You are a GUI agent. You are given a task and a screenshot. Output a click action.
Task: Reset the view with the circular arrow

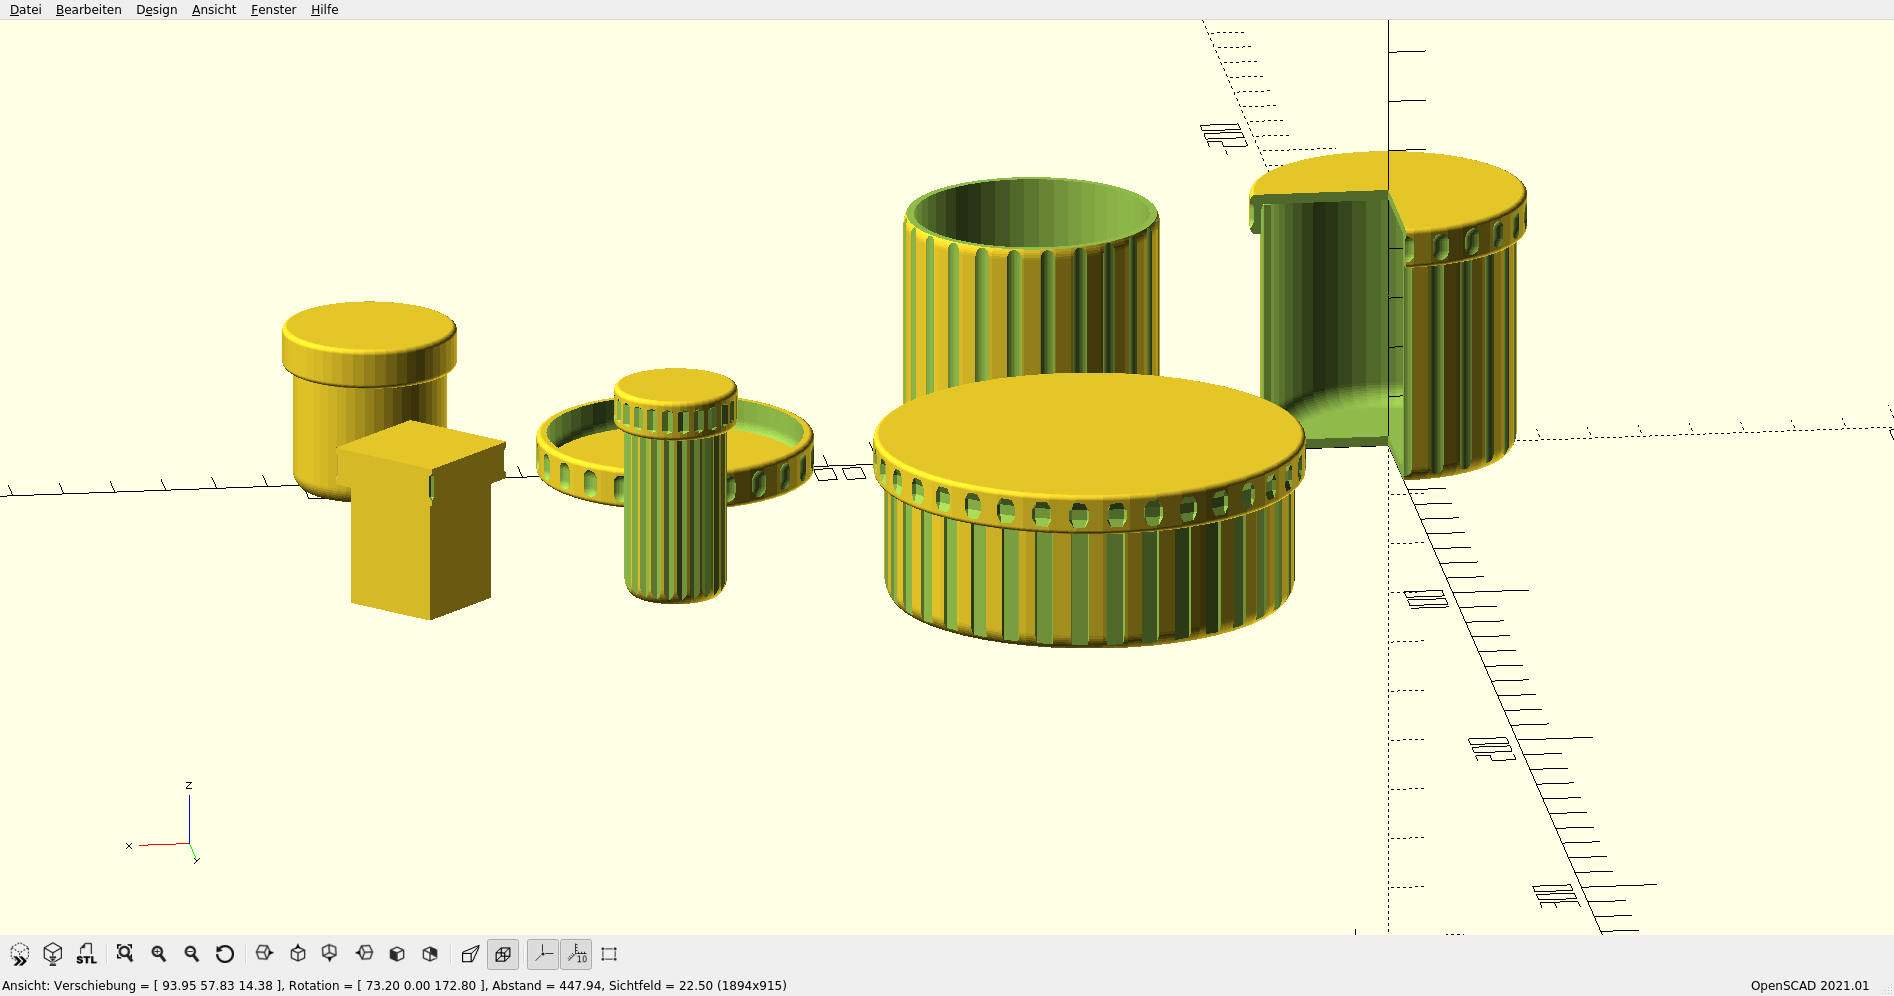click(x=225, y=954)
